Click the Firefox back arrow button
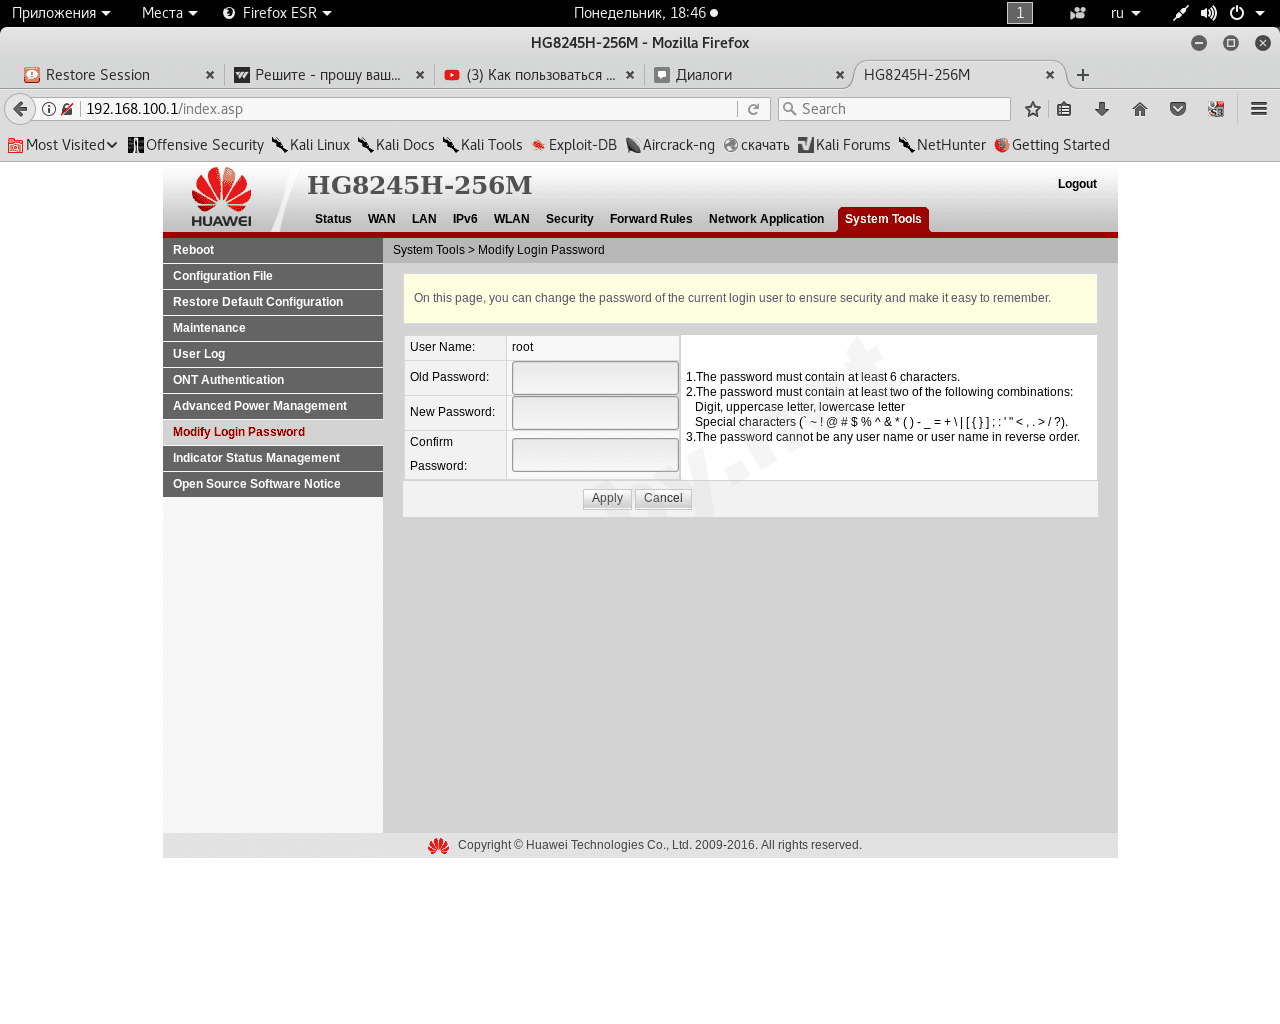 (x=20, y=109)
